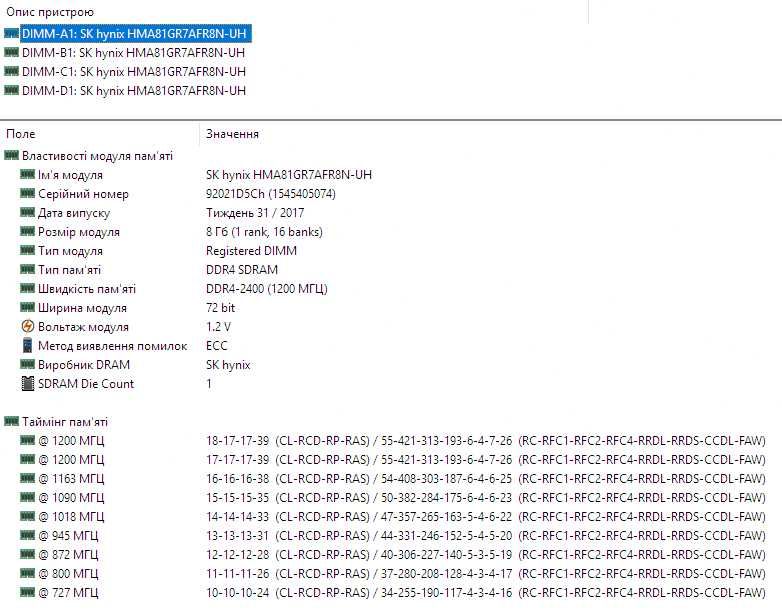Select the timing row beginning '11-11-11-26'
782x615 pixels.
(486, 574)
